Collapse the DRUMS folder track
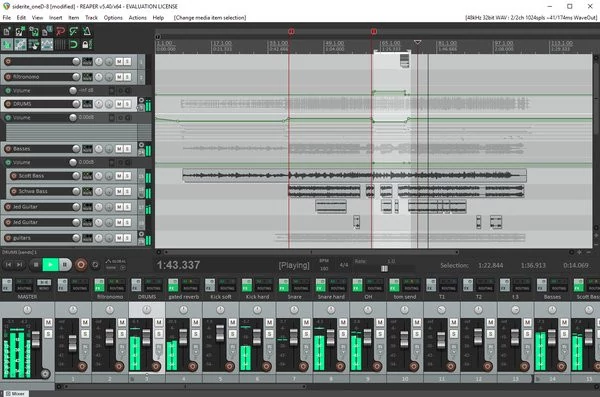 pos(141,100)
